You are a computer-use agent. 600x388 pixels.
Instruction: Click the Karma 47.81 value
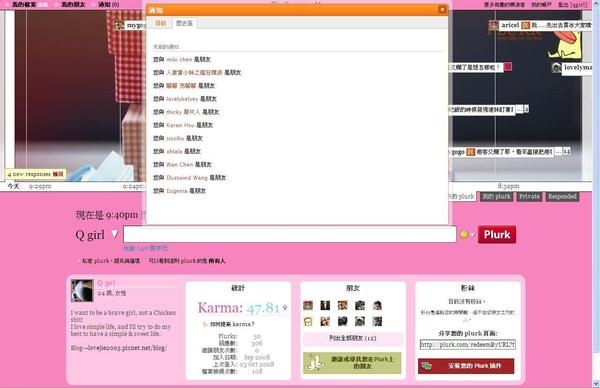263,308
